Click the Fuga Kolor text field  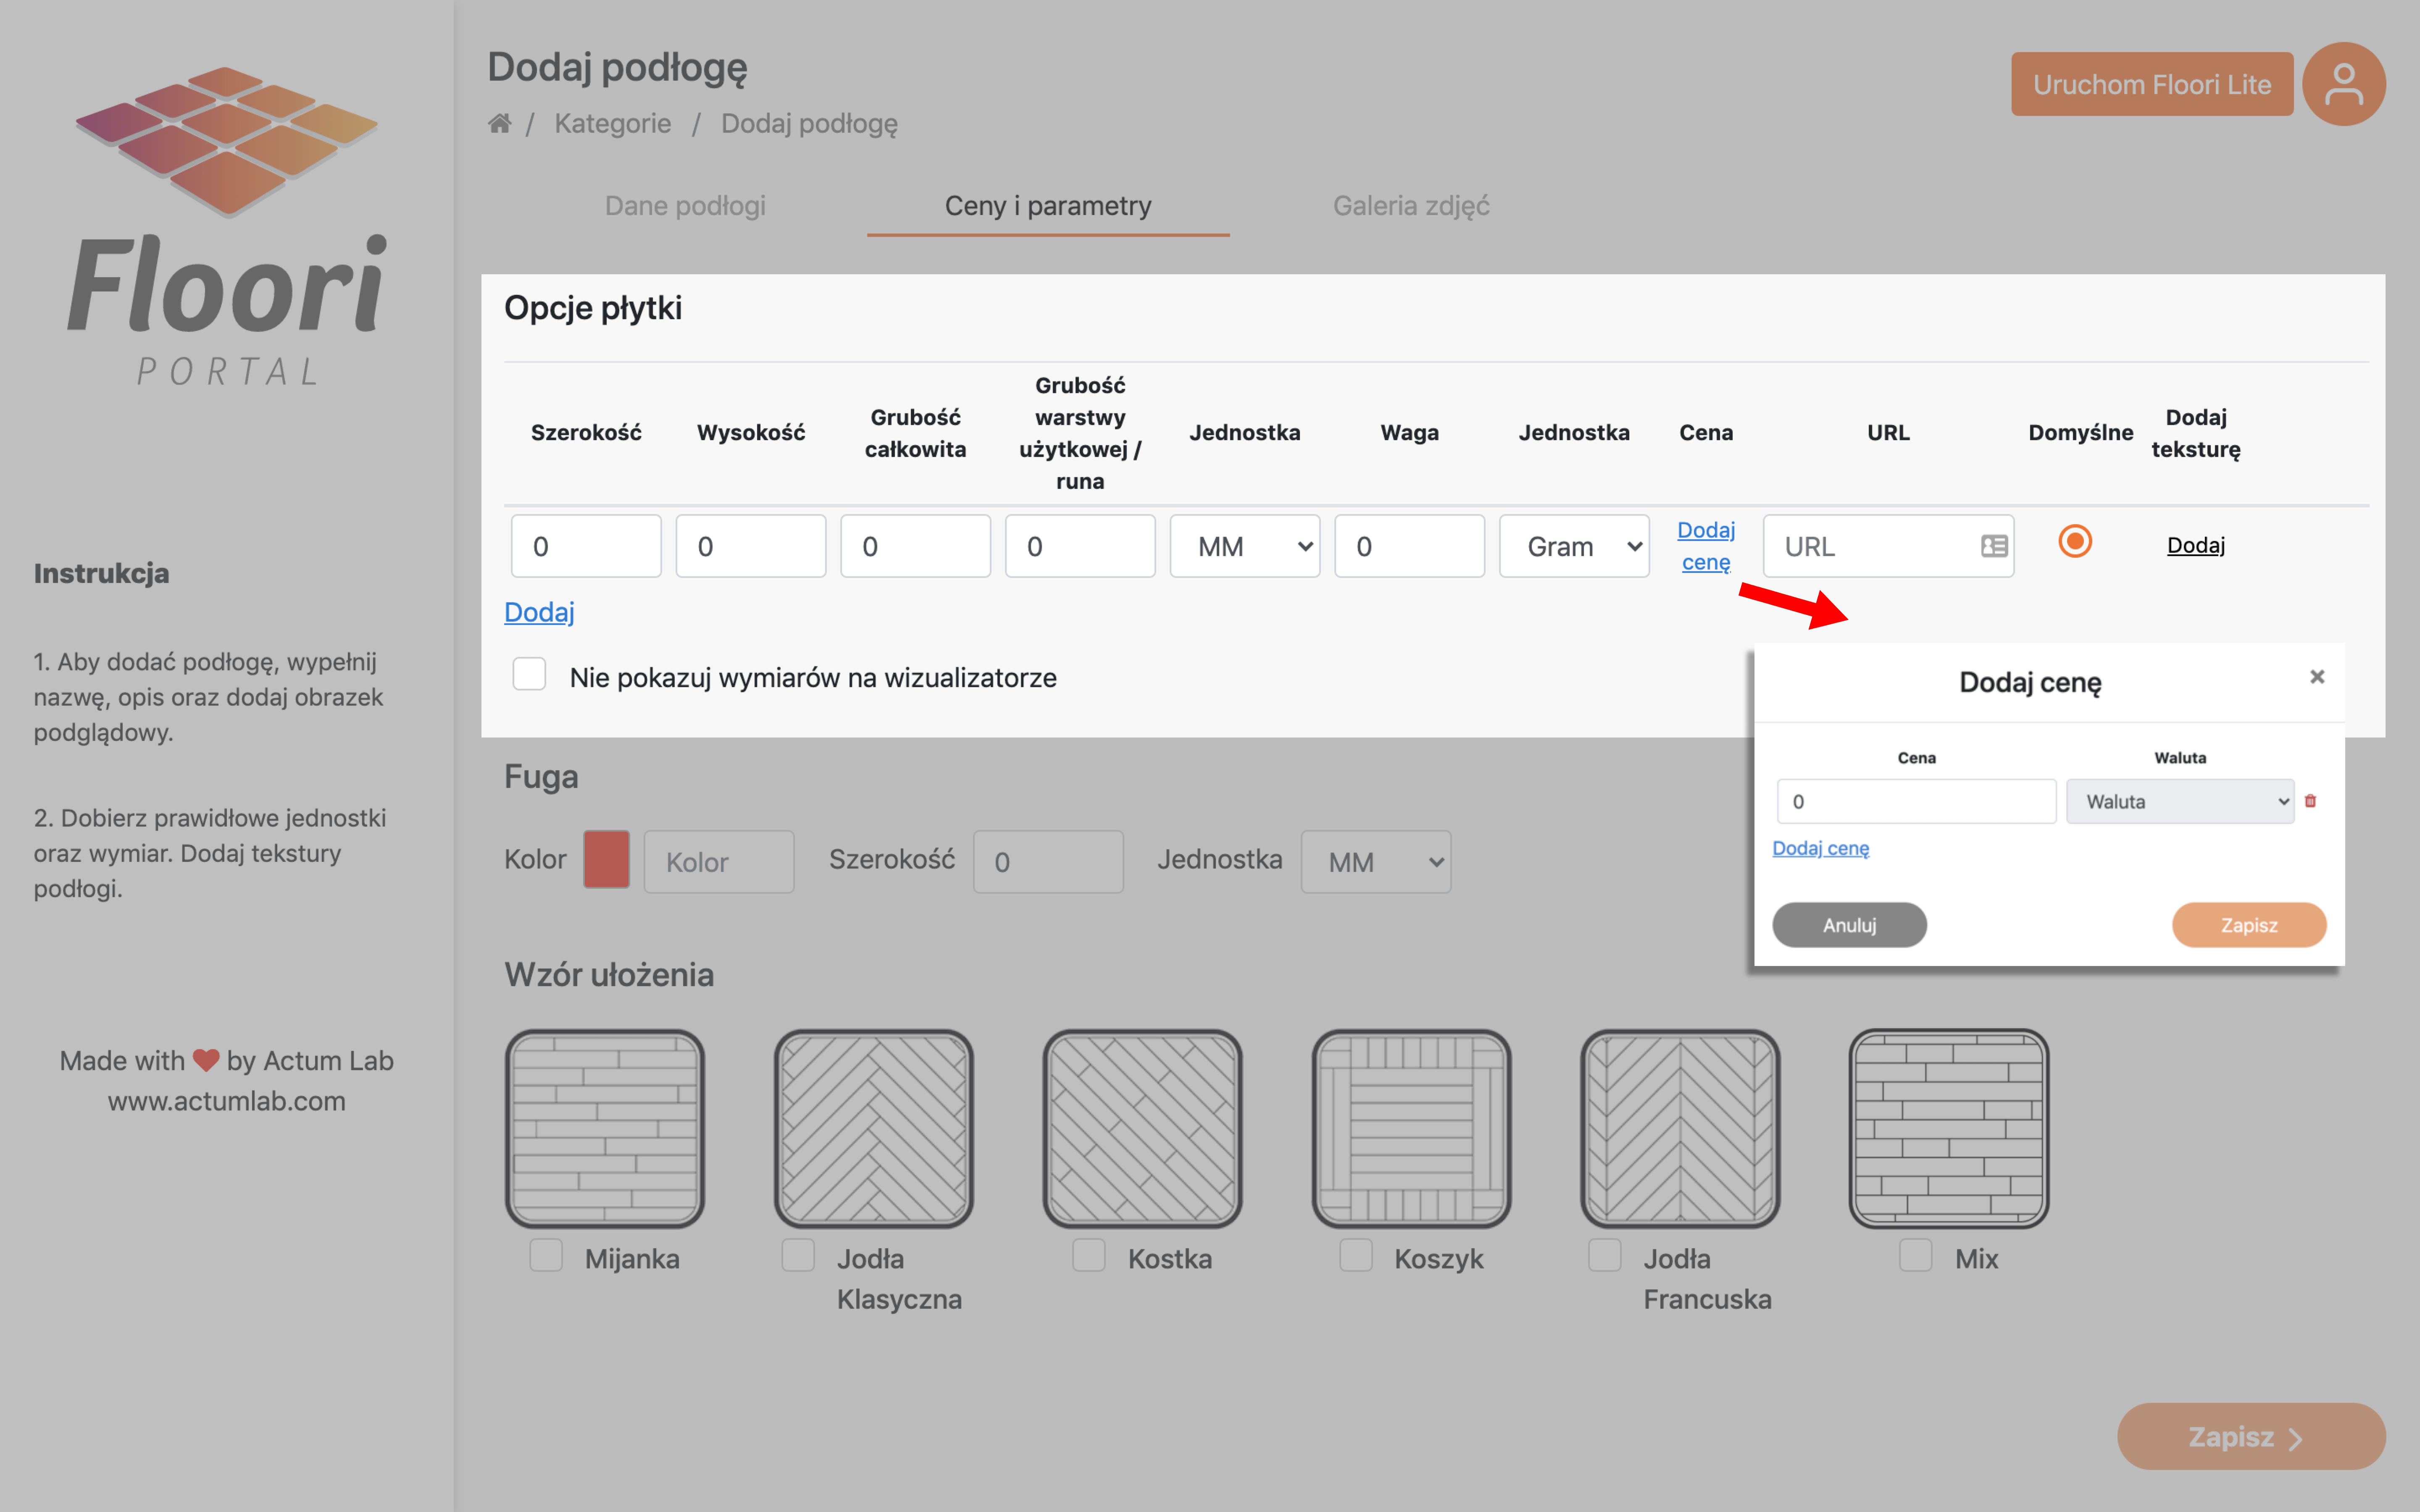click(719, 862)
